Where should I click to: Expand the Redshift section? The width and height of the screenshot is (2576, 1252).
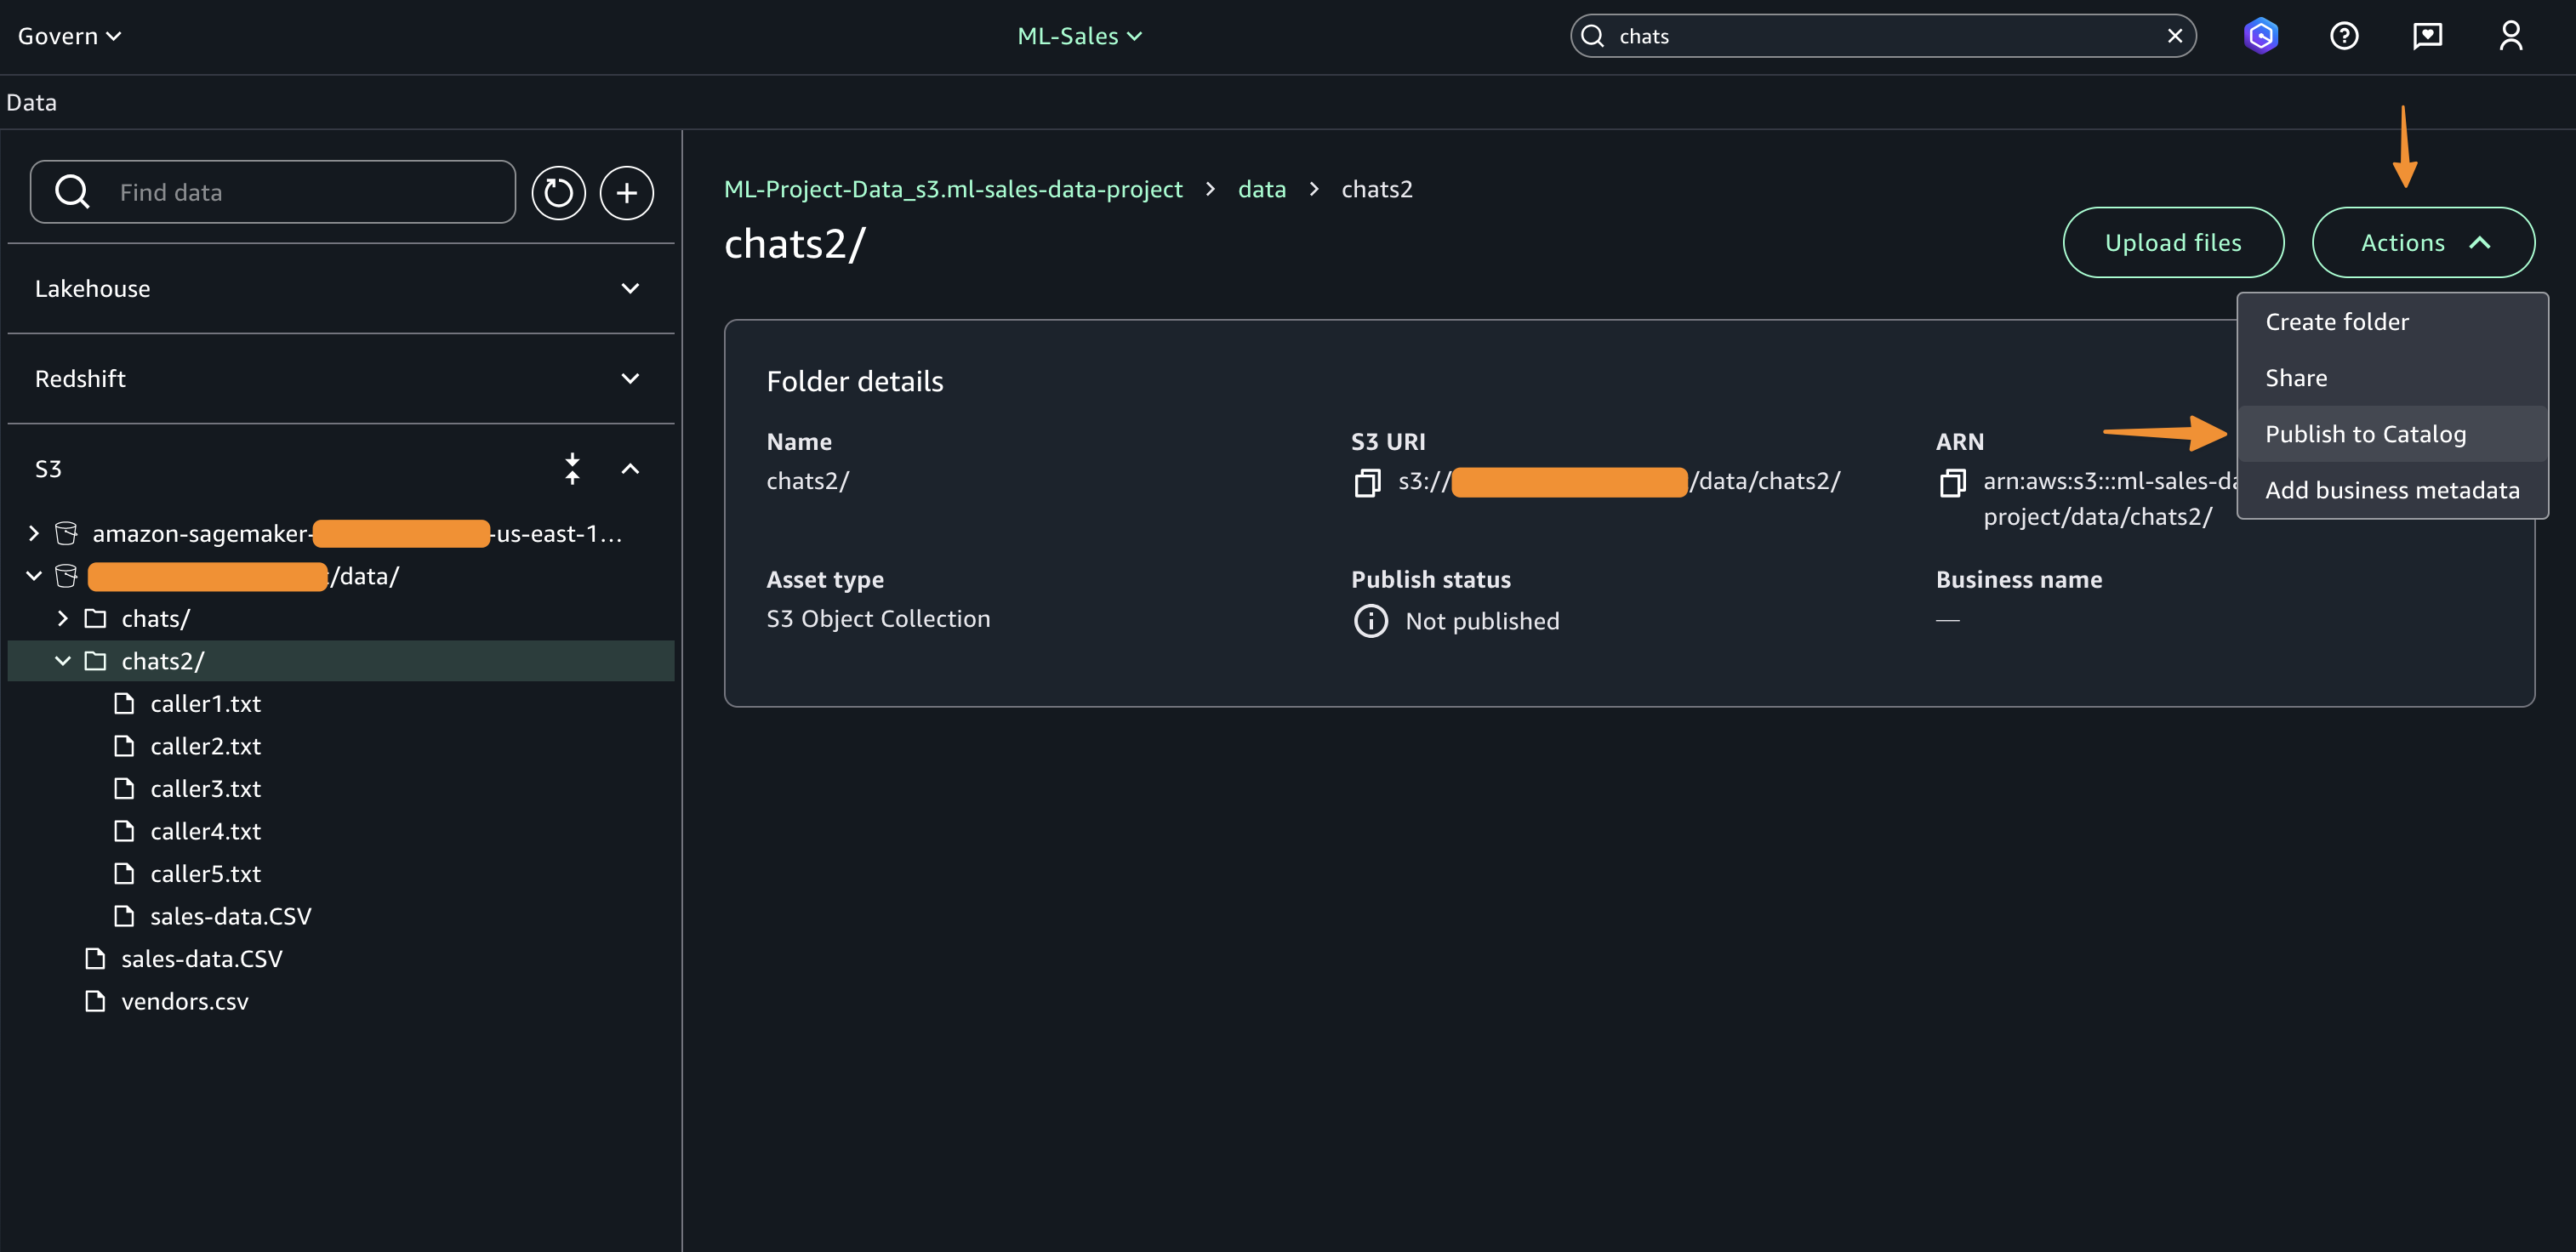[630, 379]
